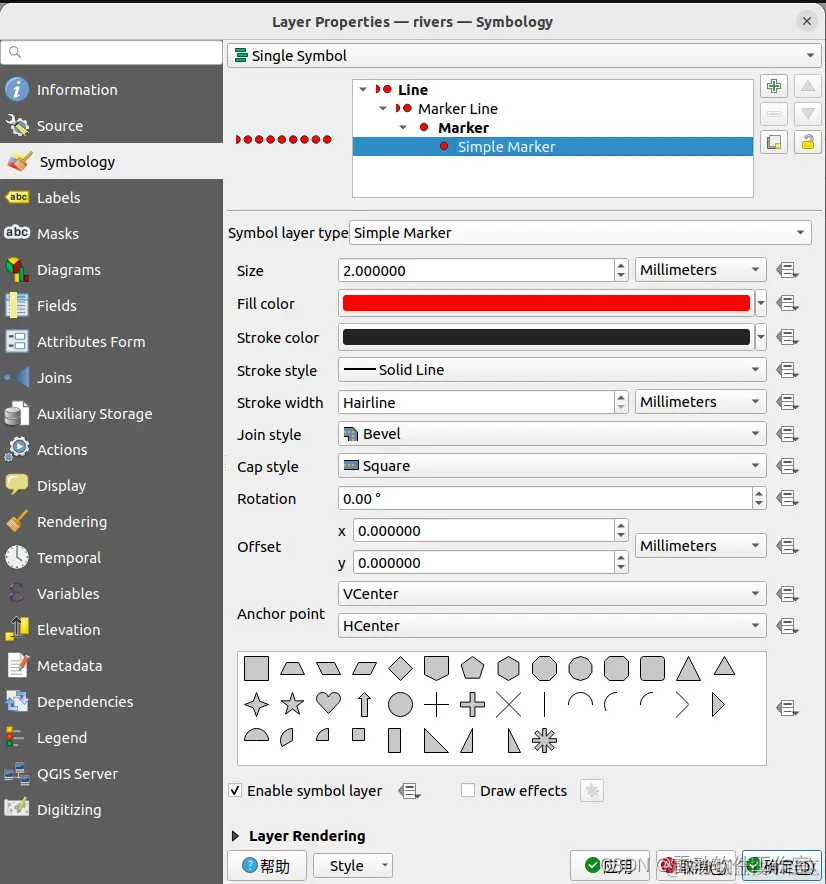The image size is (826, 884).
Task: Select Simple Marker in symbol tree
Action: (x=553, y=147)
